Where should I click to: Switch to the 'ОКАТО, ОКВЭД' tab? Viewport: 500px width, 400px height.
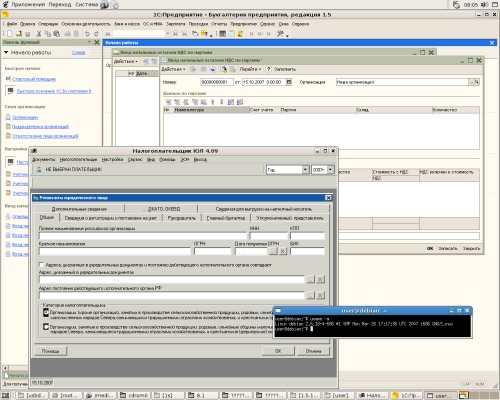coord(161,209)
